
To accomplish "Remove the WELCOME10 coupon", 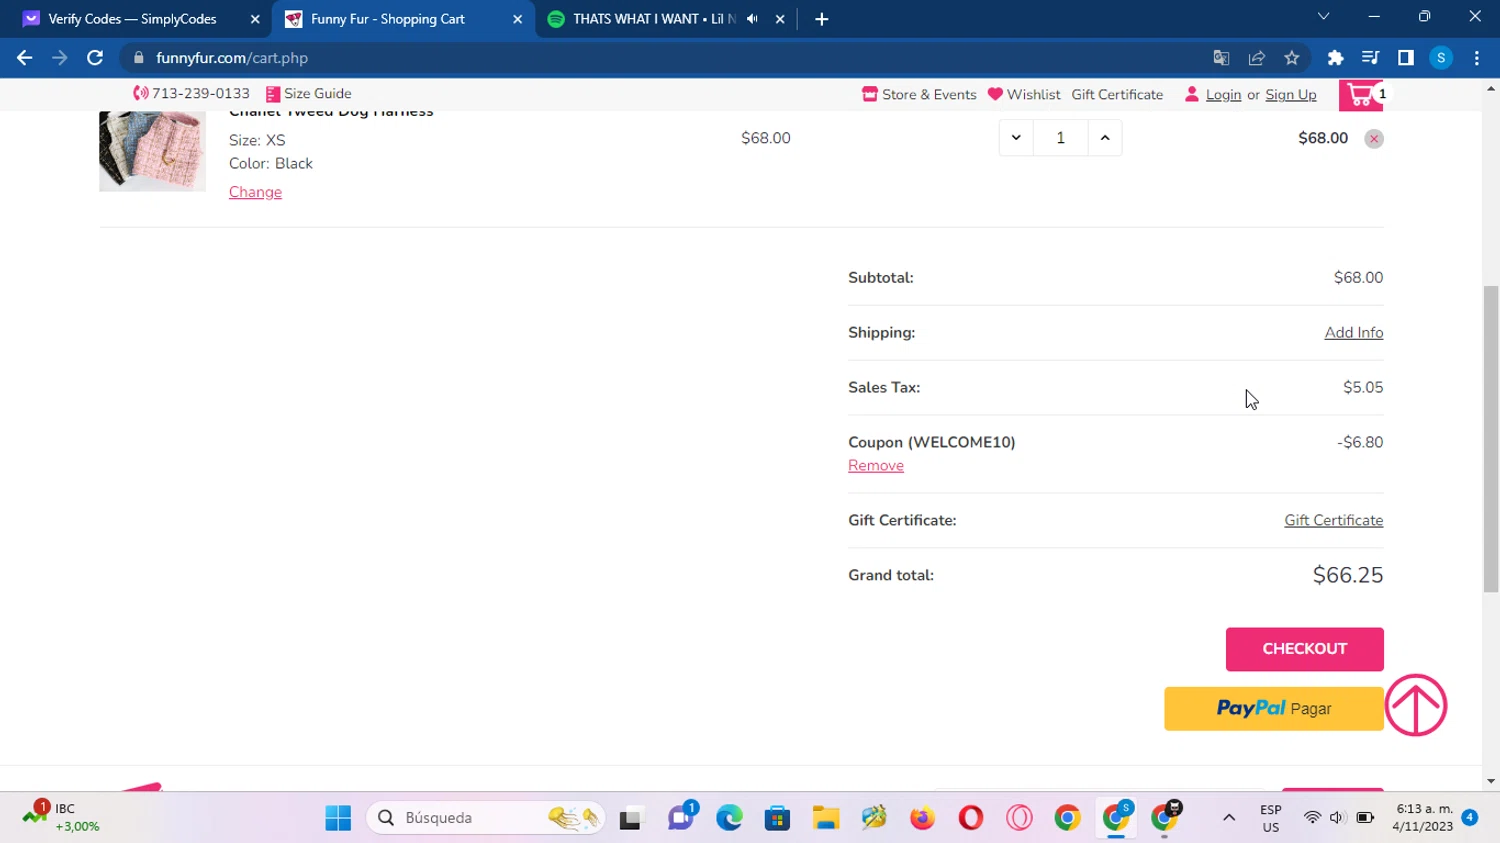I will click(x=876, y=465).
